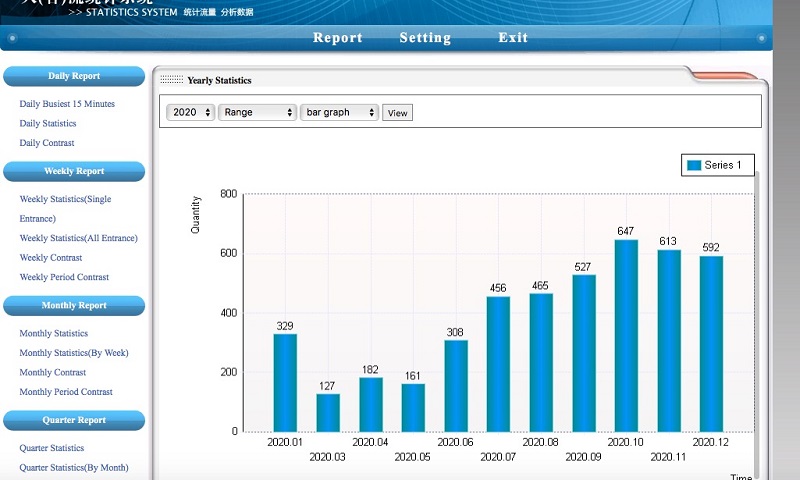Click the Yearly Statistics panel title
The height and width of the screenshot is (480, 800).
219,81
